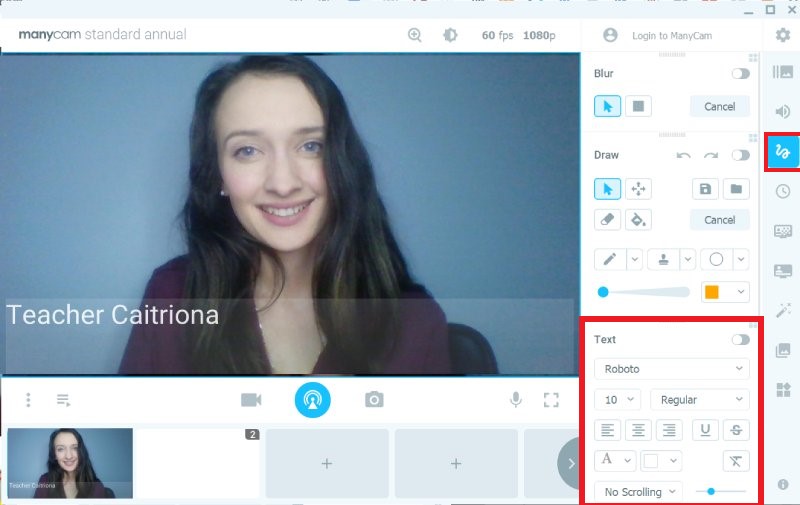Expand the shape tool options dropdown
The width and height of the screenshot is (800, 505).
tap(741, 260)
